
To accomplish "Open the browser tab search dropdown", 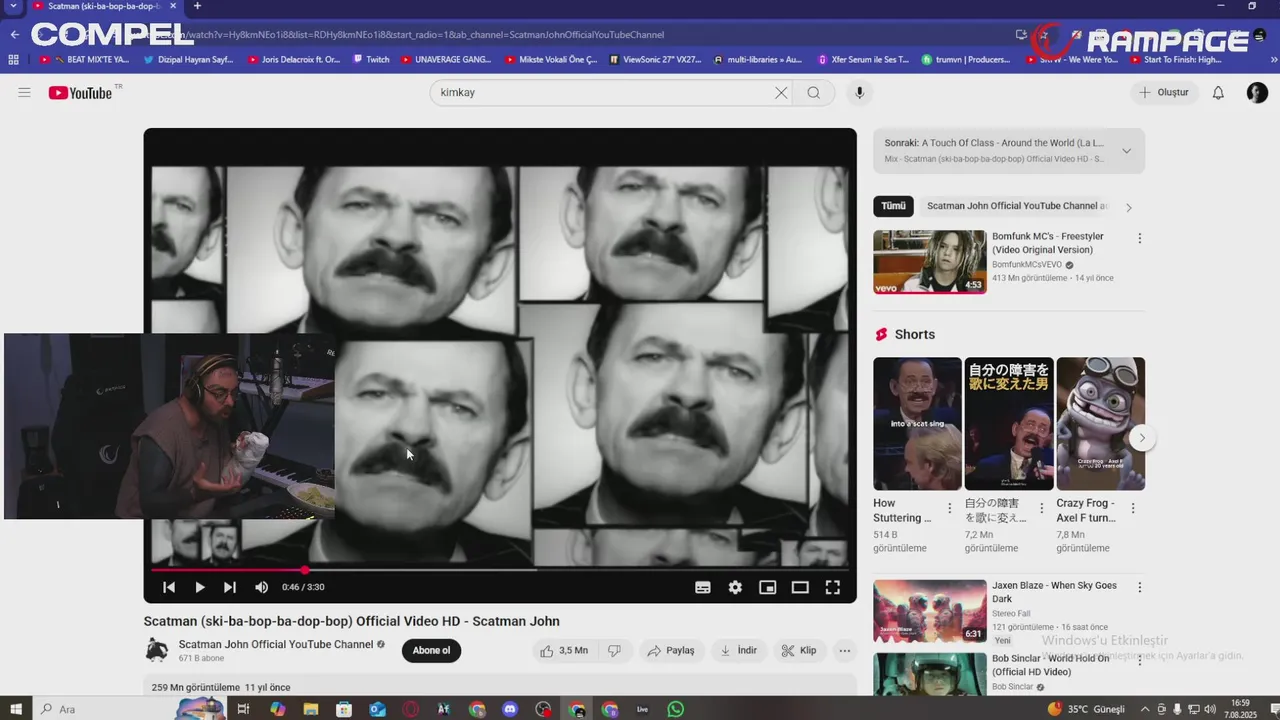I will 13,6.
